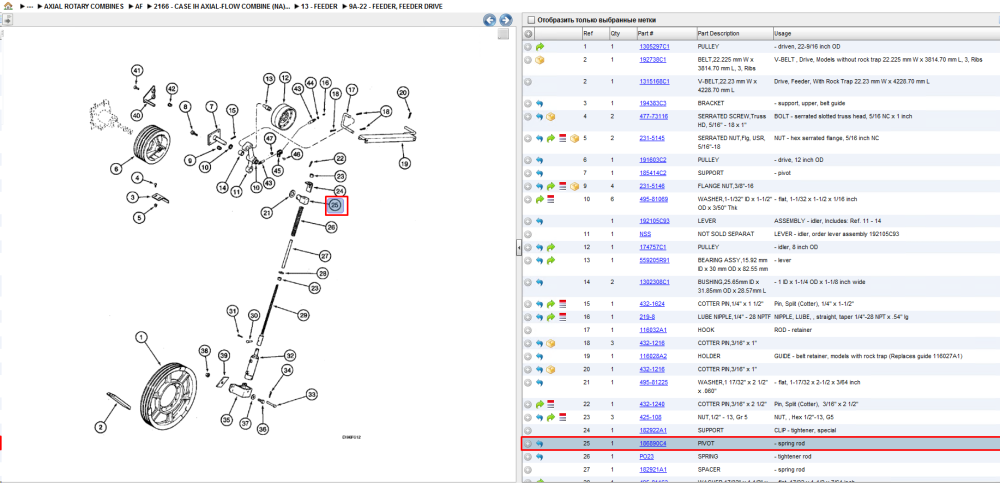Expand the '...' collapsed breadcrumb segment

click(29, 6)
